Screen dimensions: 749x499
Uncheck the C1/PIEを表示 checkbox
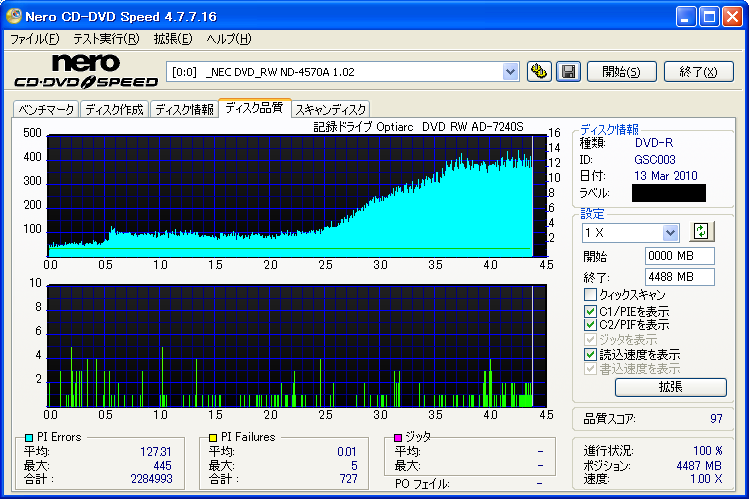pos(590,311)
